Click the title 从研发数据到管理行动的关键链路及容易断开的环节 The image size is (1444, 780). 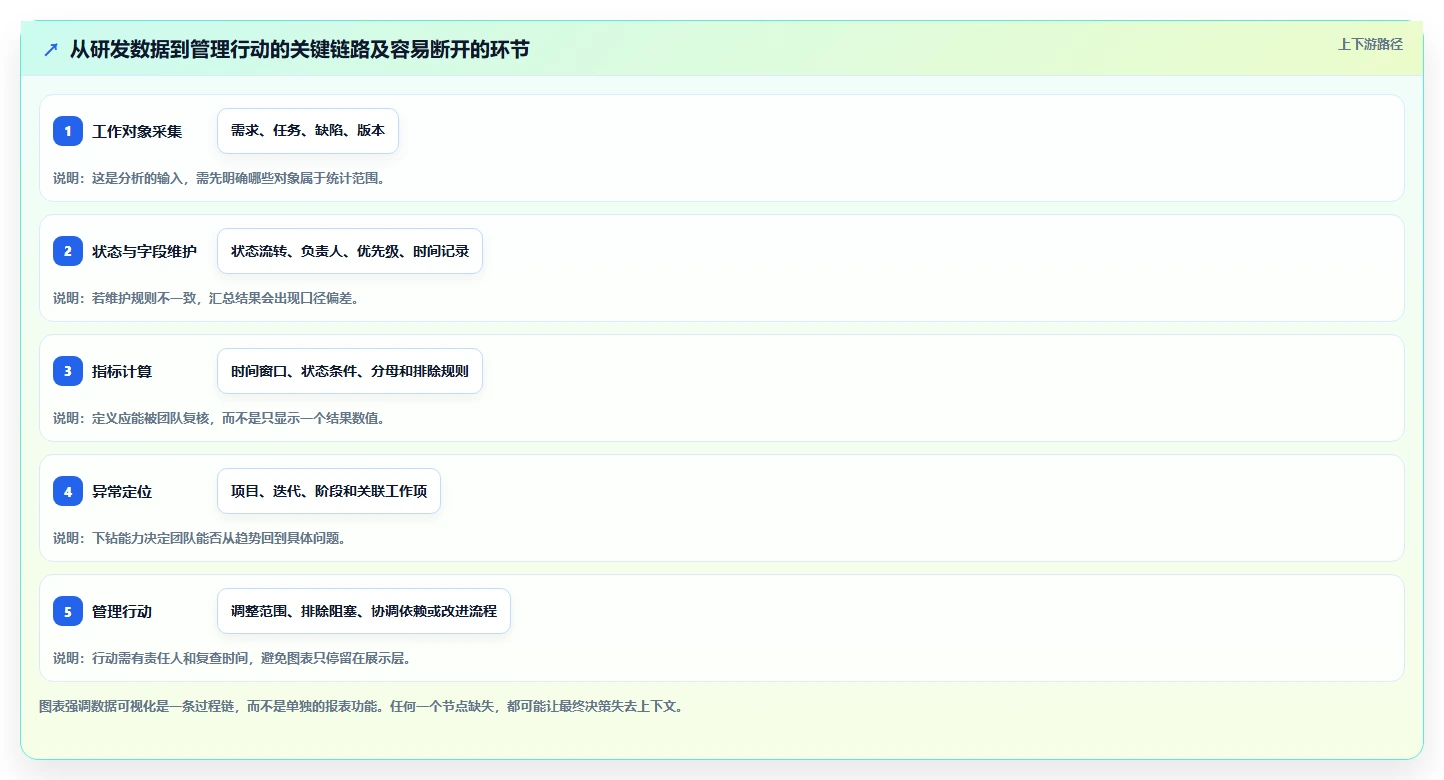click(299, 49)
